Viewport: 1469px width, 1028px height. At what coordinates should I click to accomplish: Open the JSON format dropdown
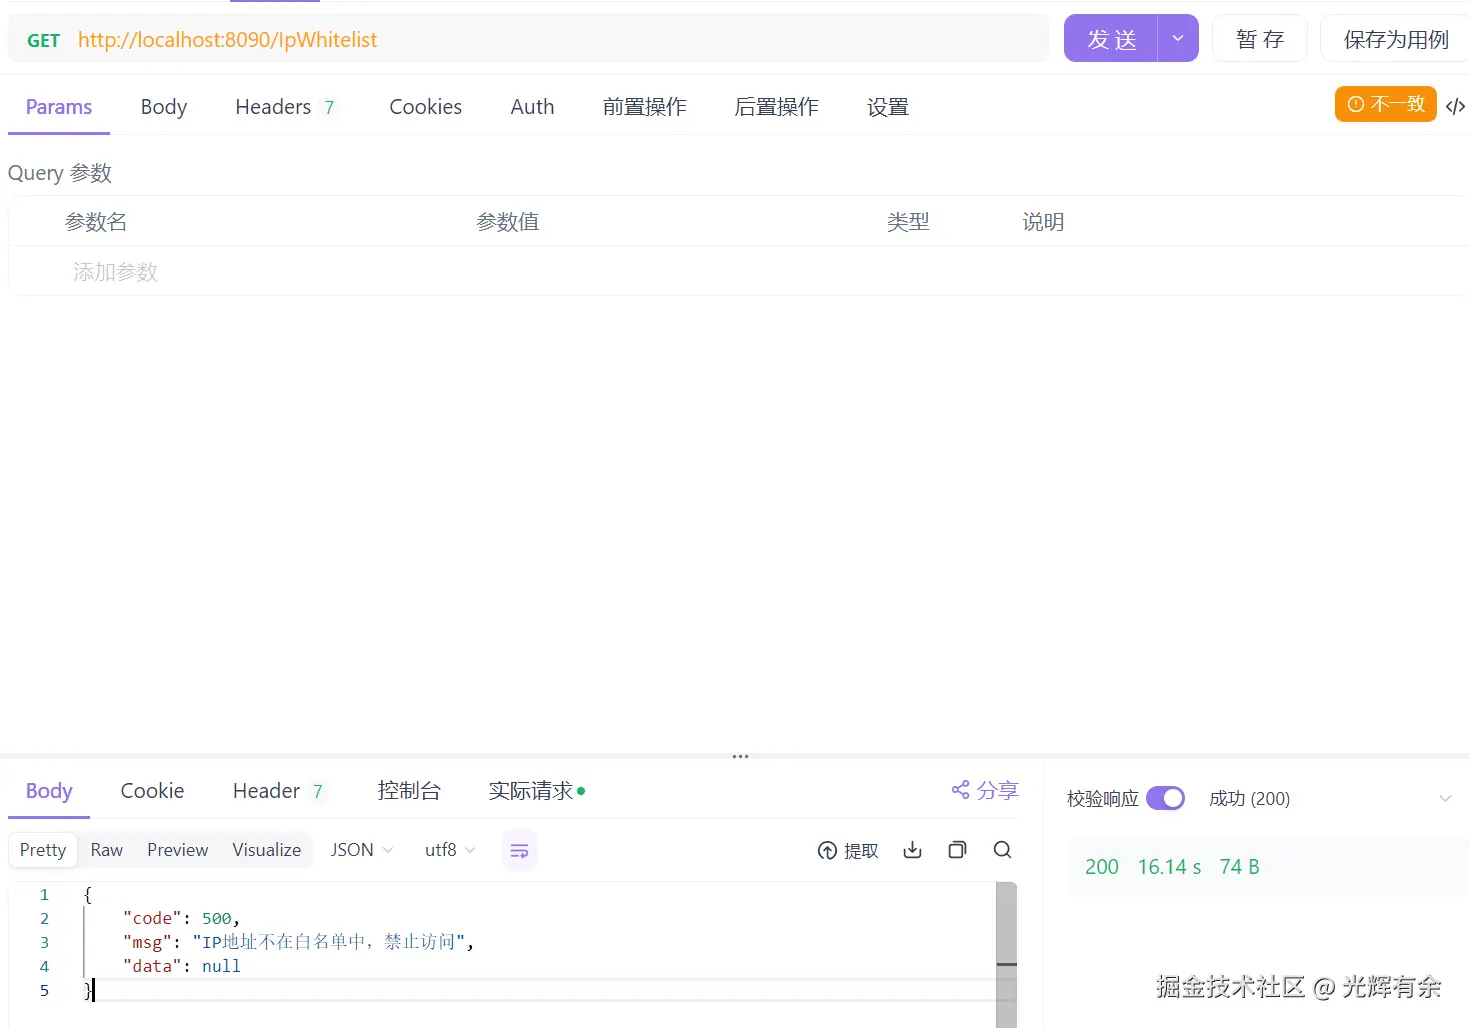[360, 849]
